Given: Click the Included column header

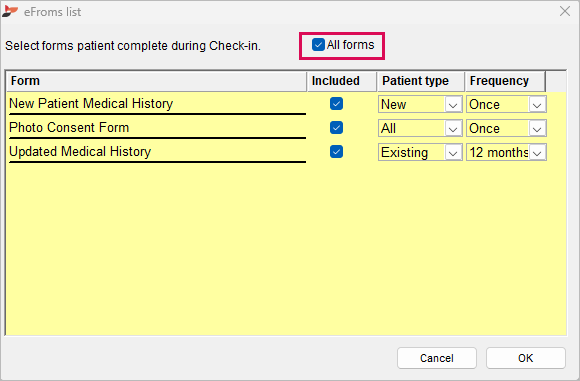Looking at the screenshot, I should (342, 81).
